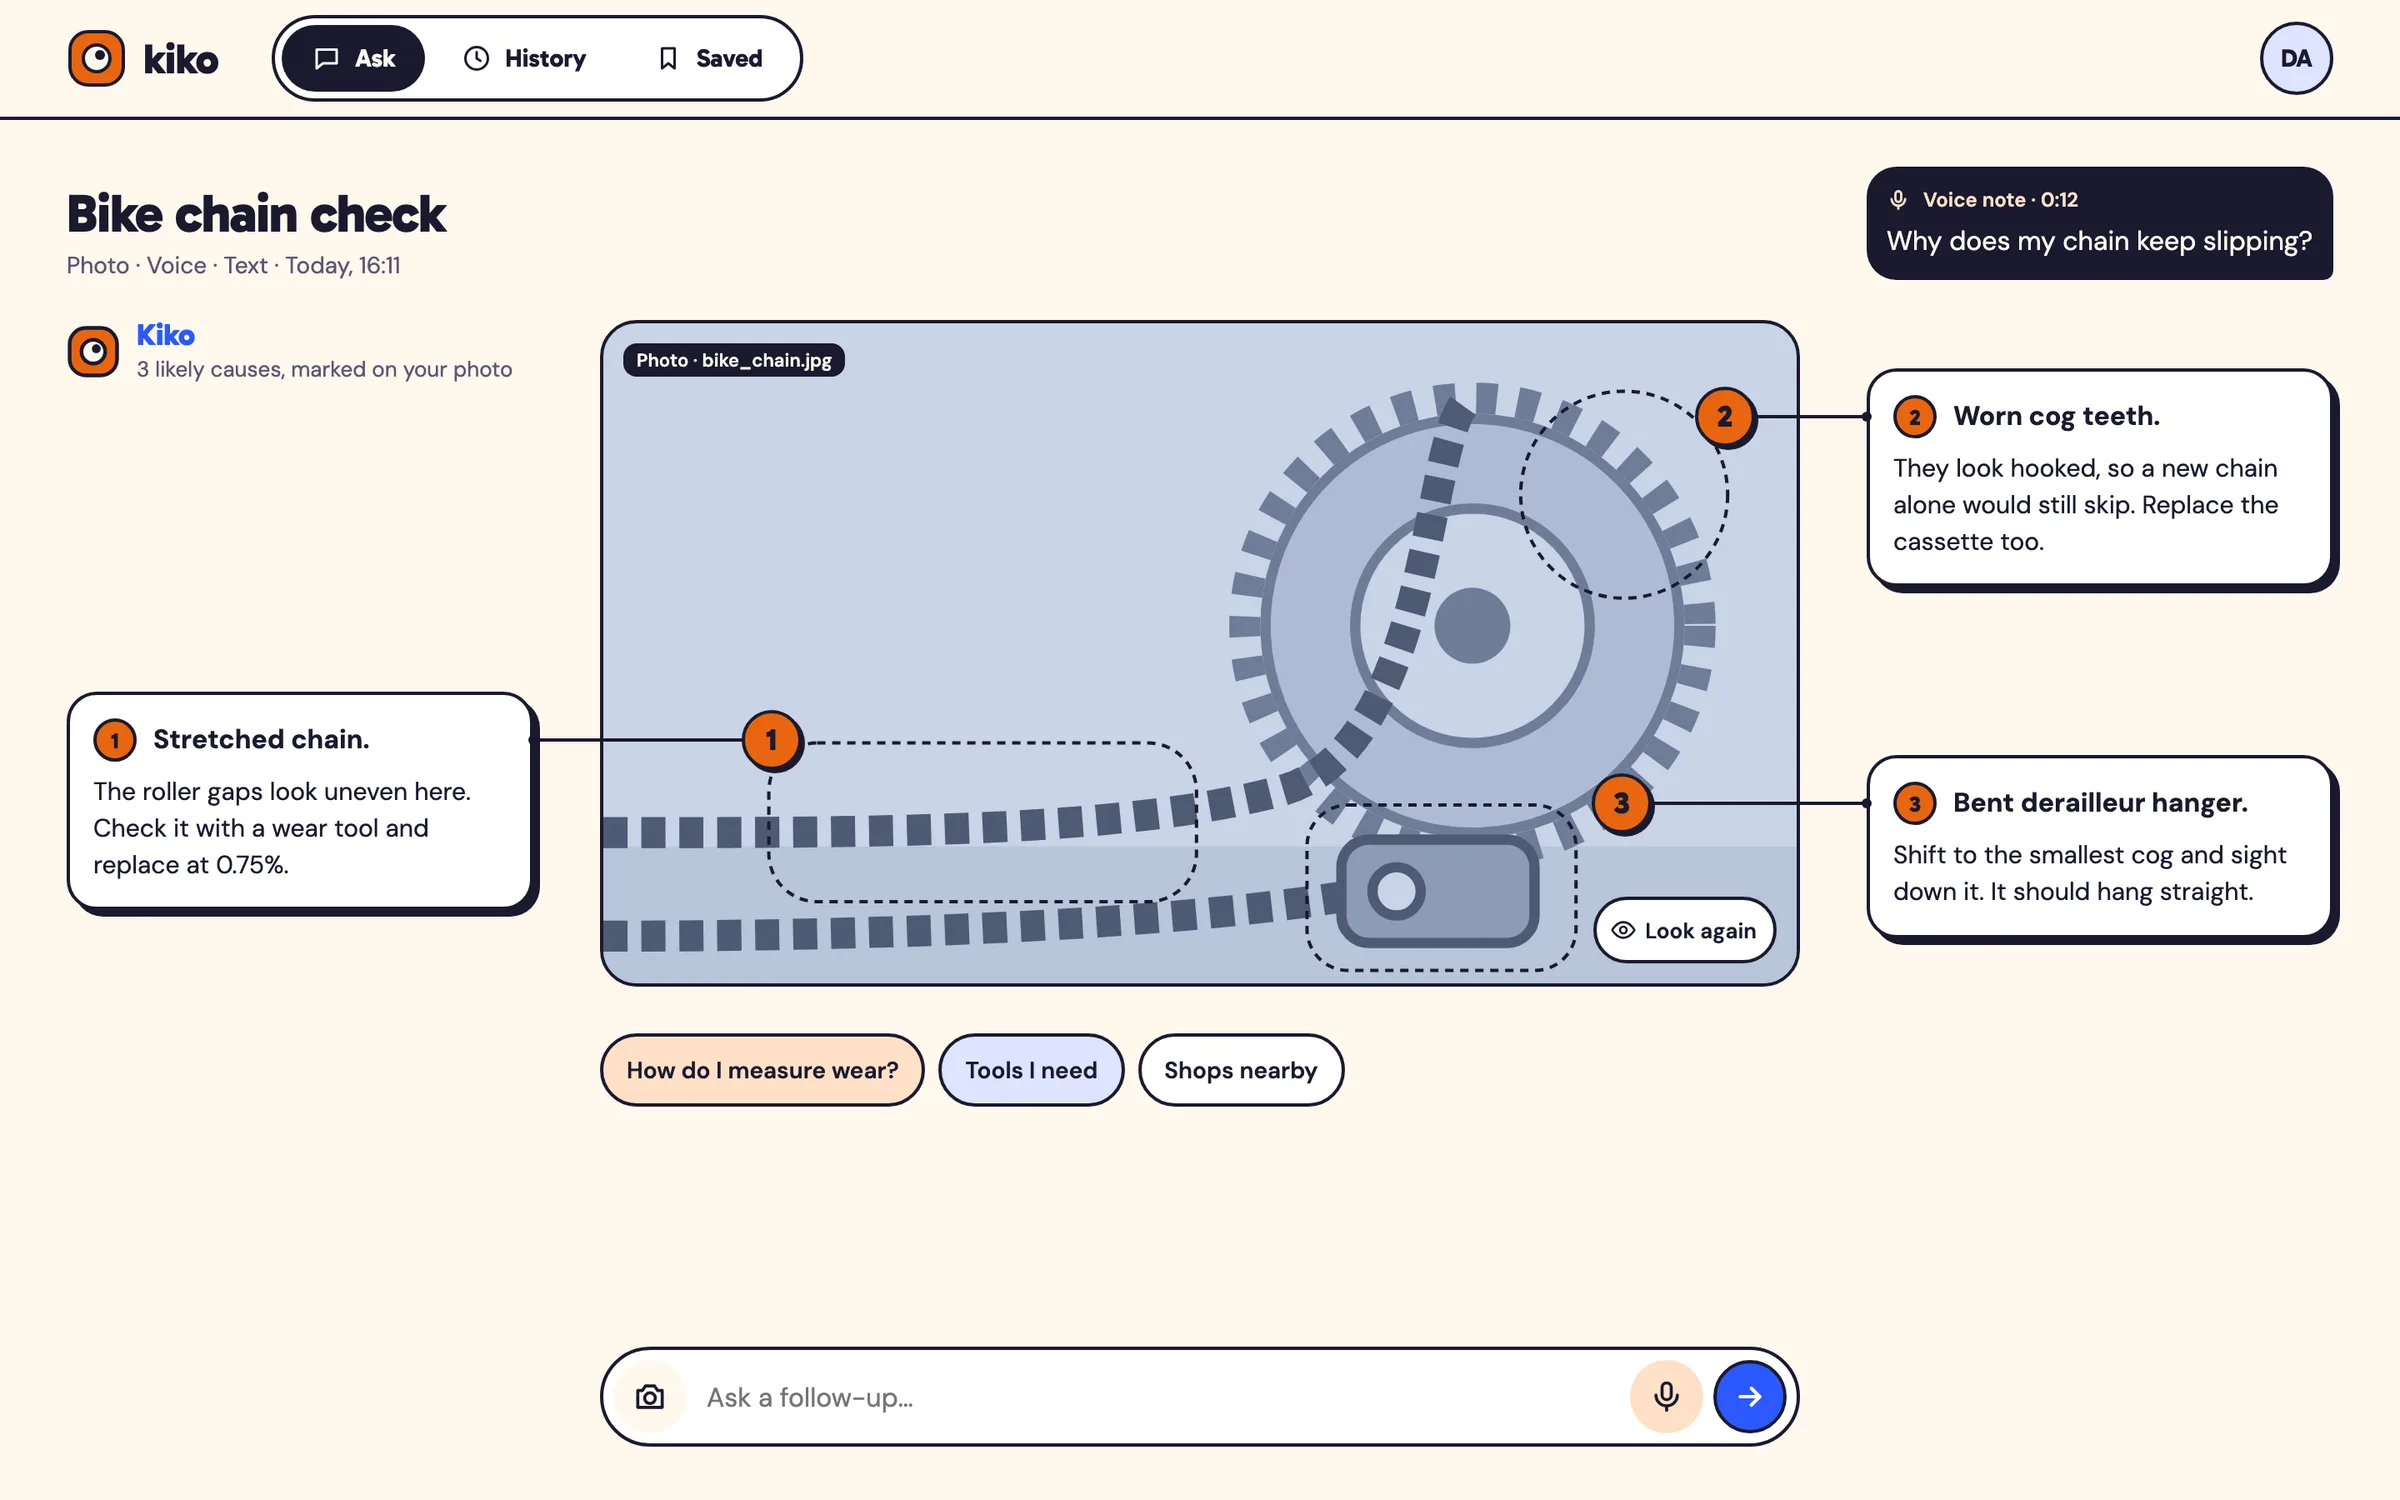Click the number 3 badge in Bent derailleur card
Viewport: 2400px width, 1500px height.
tap(1914, 803)
